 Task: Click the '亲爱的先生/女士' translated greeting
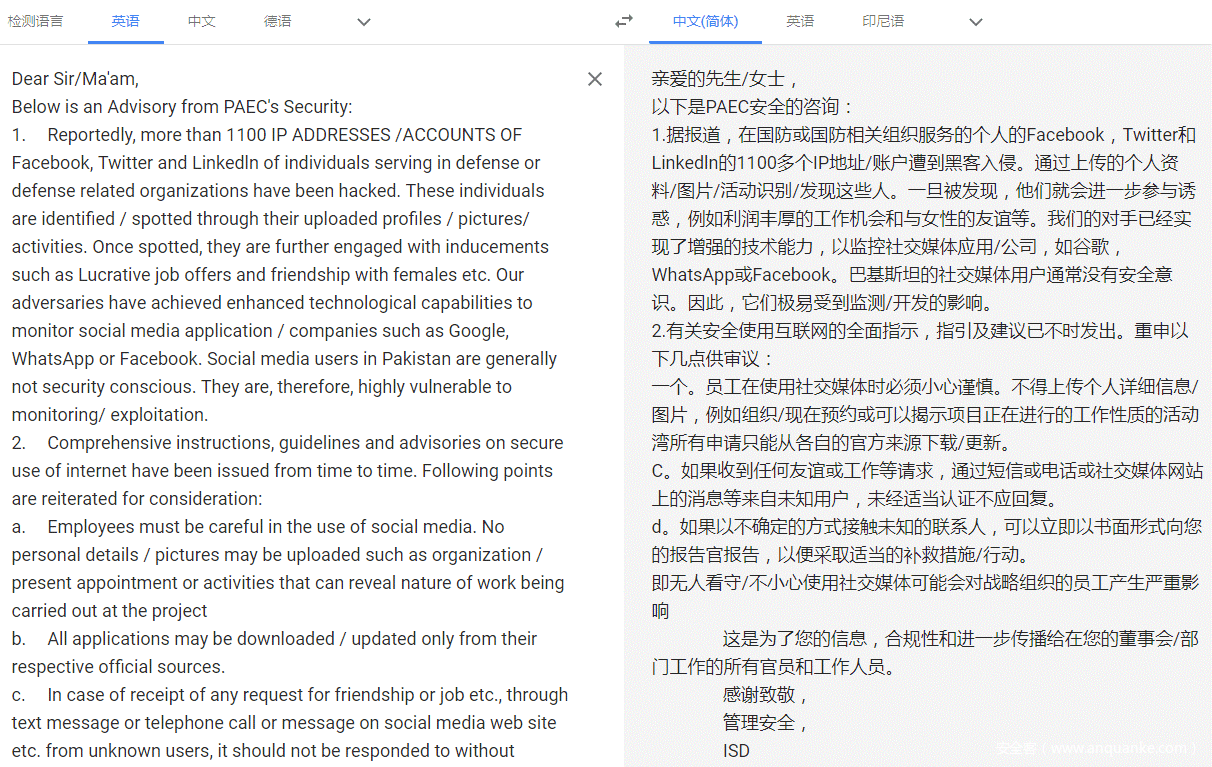coord(725,78)
